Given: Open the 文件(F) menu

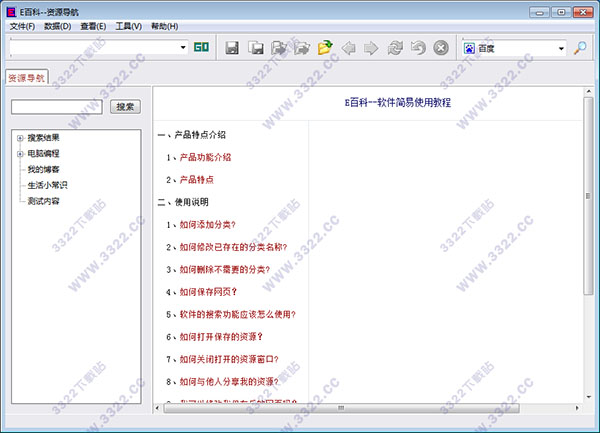Looking at the screenshot, I should coord(22,26).
